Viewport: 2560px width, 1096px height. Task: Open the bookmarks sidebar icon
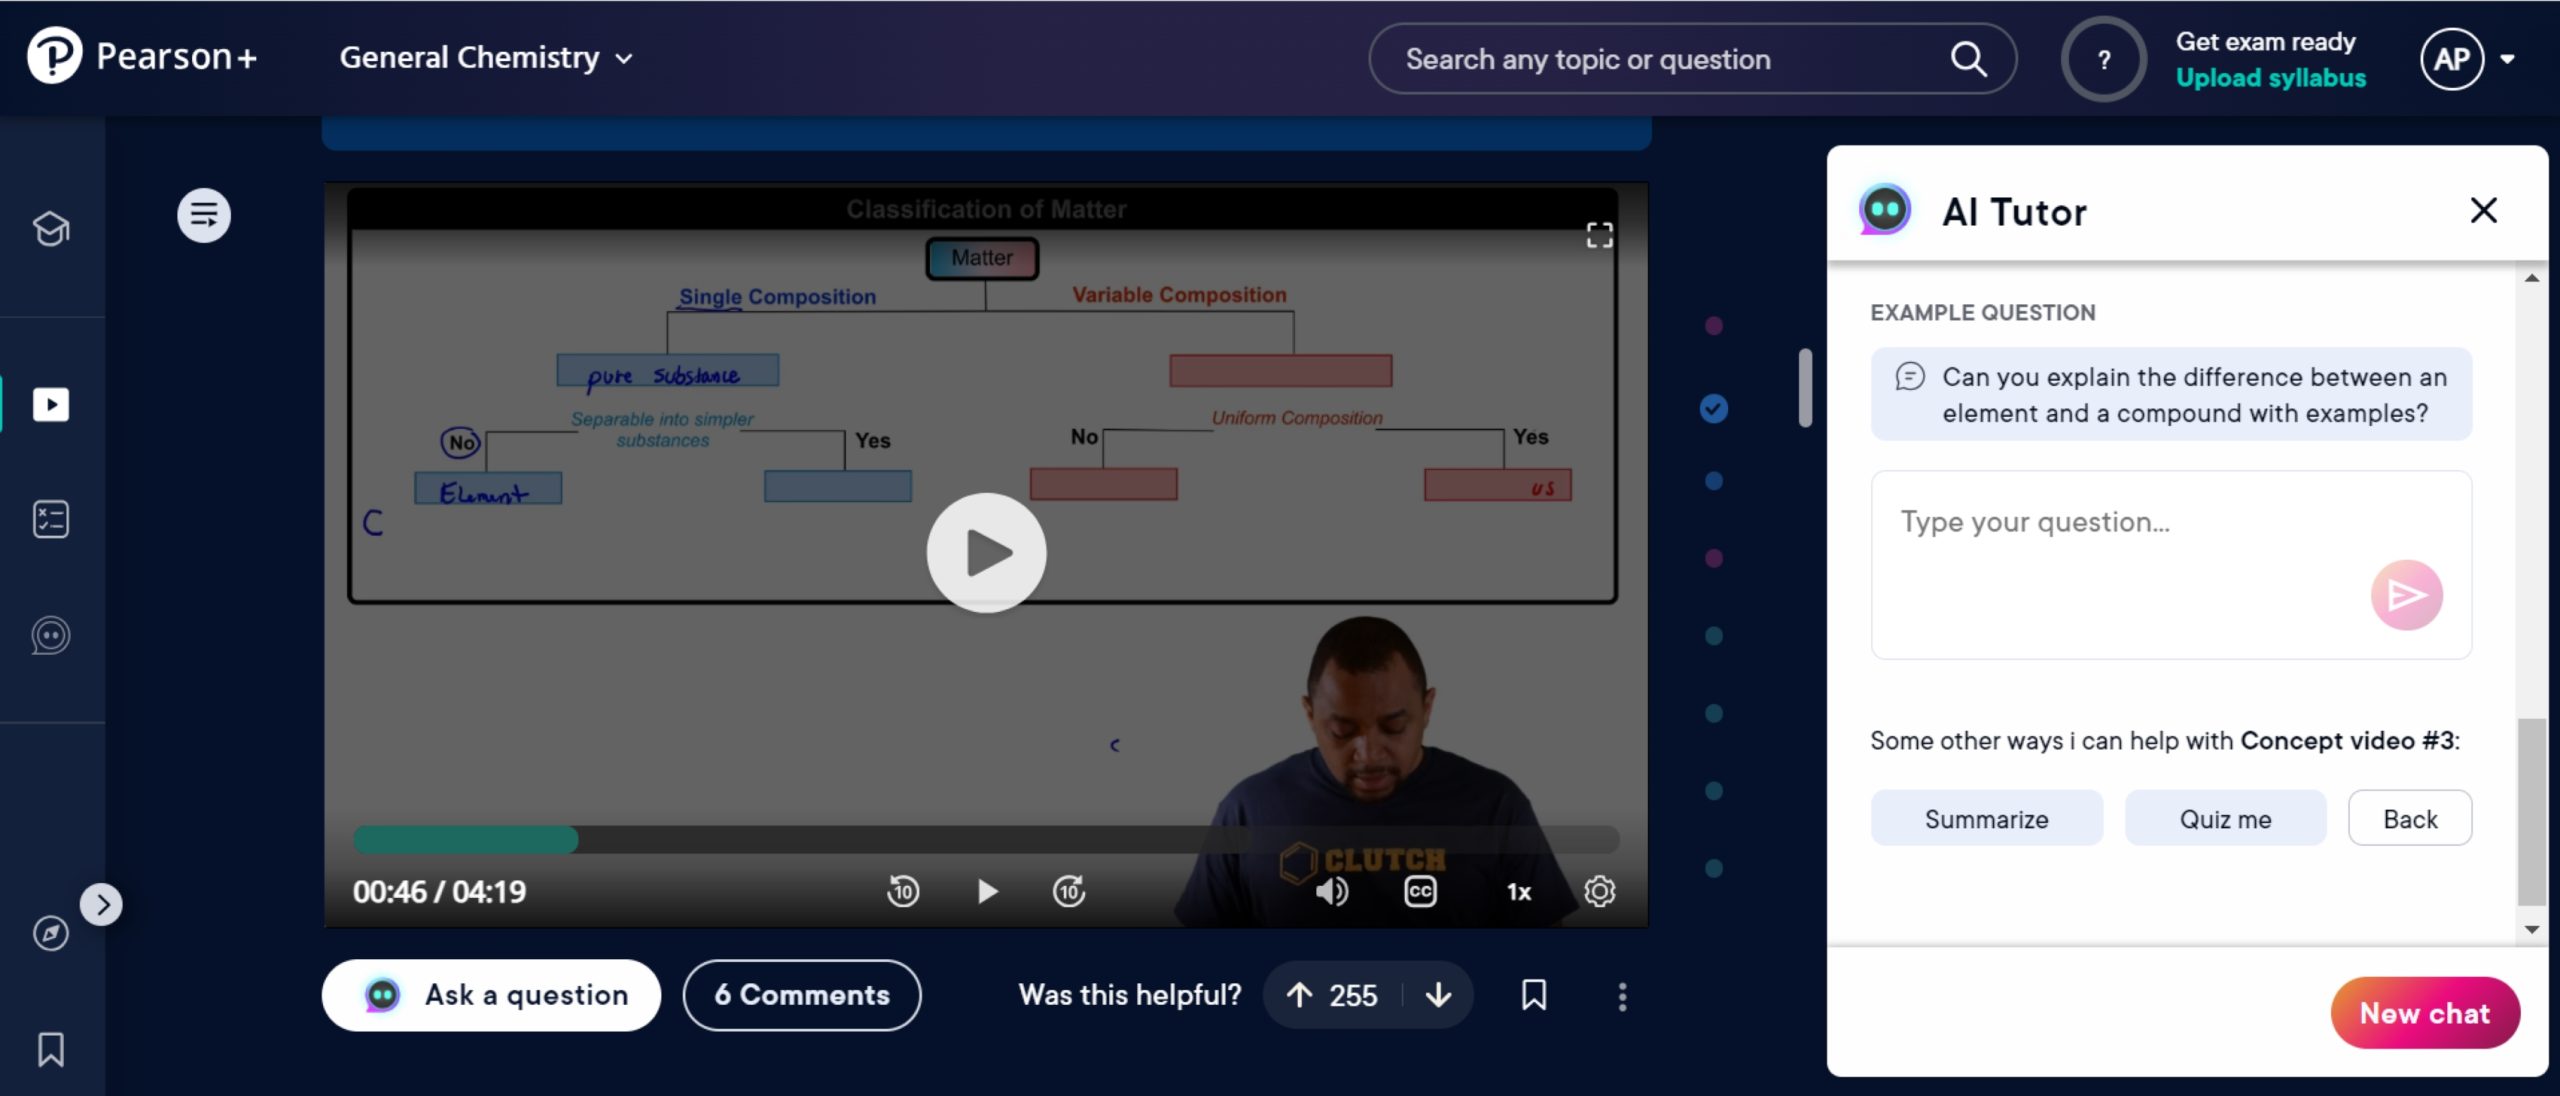tap(51, 1049)
